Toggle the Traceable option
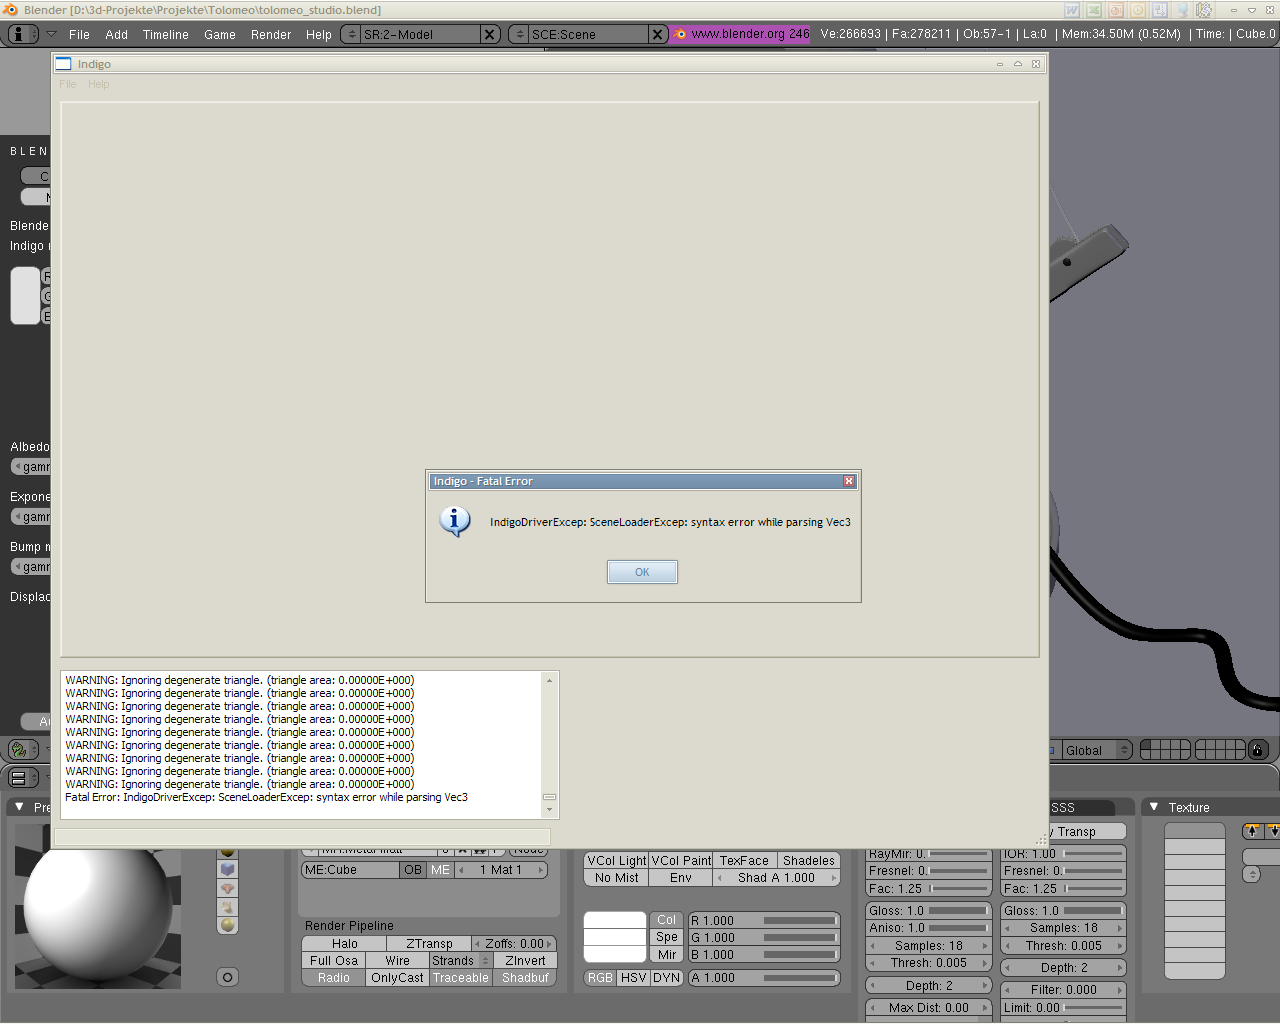The width and height of the screenshot is (1280, 1024). pos(461,977)
